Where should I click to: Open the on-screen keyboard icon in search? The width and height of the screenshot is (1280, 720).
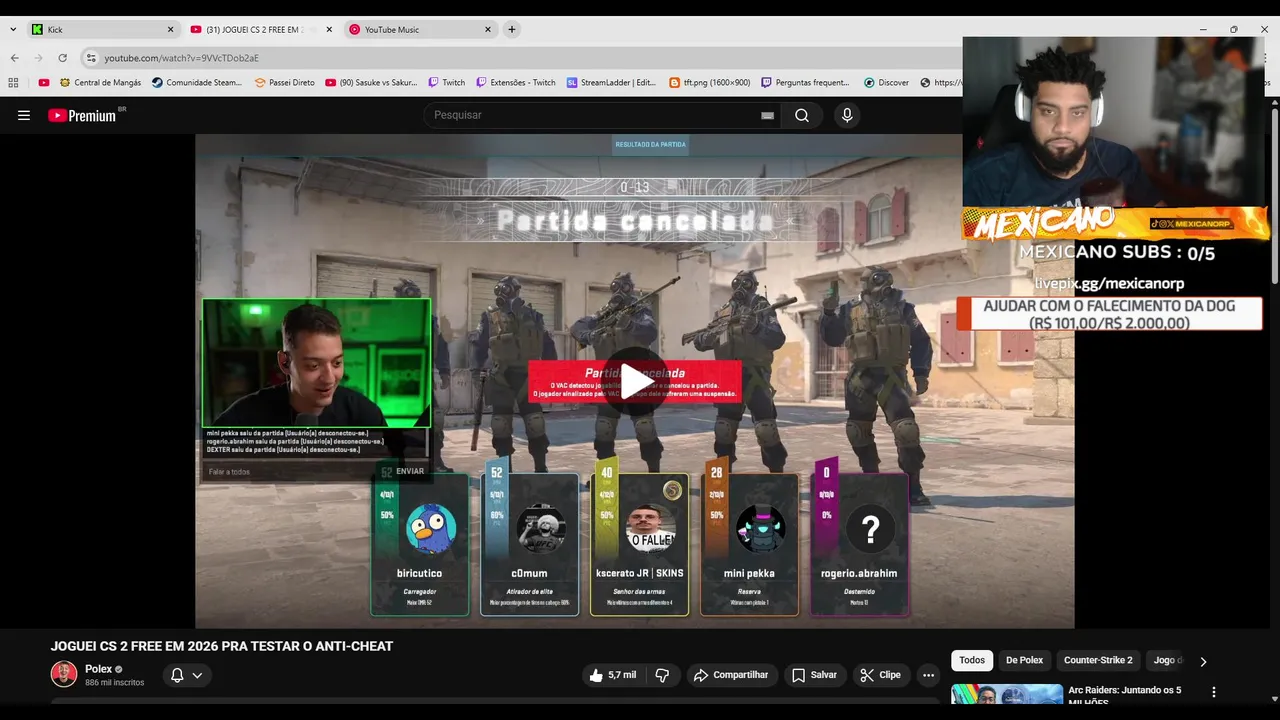[x=767, y=115]
